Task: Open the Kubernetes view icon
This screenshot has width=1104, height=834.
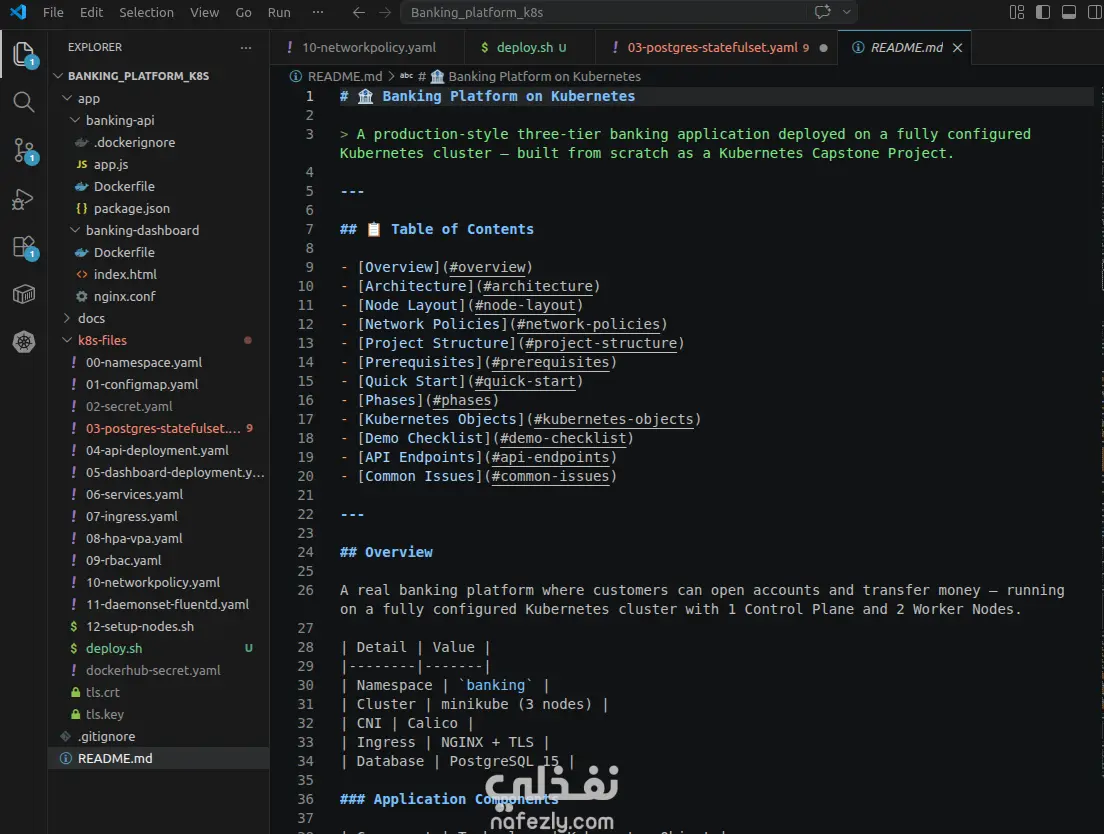Action: click(24, 341)
